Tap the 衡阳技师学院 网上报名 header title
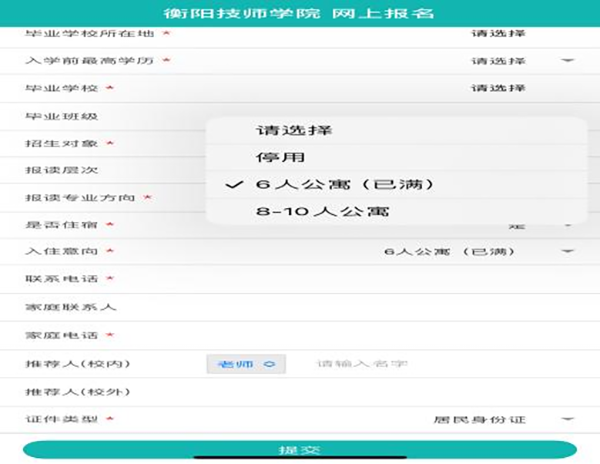The image size is (600, 464). point(299,13)
